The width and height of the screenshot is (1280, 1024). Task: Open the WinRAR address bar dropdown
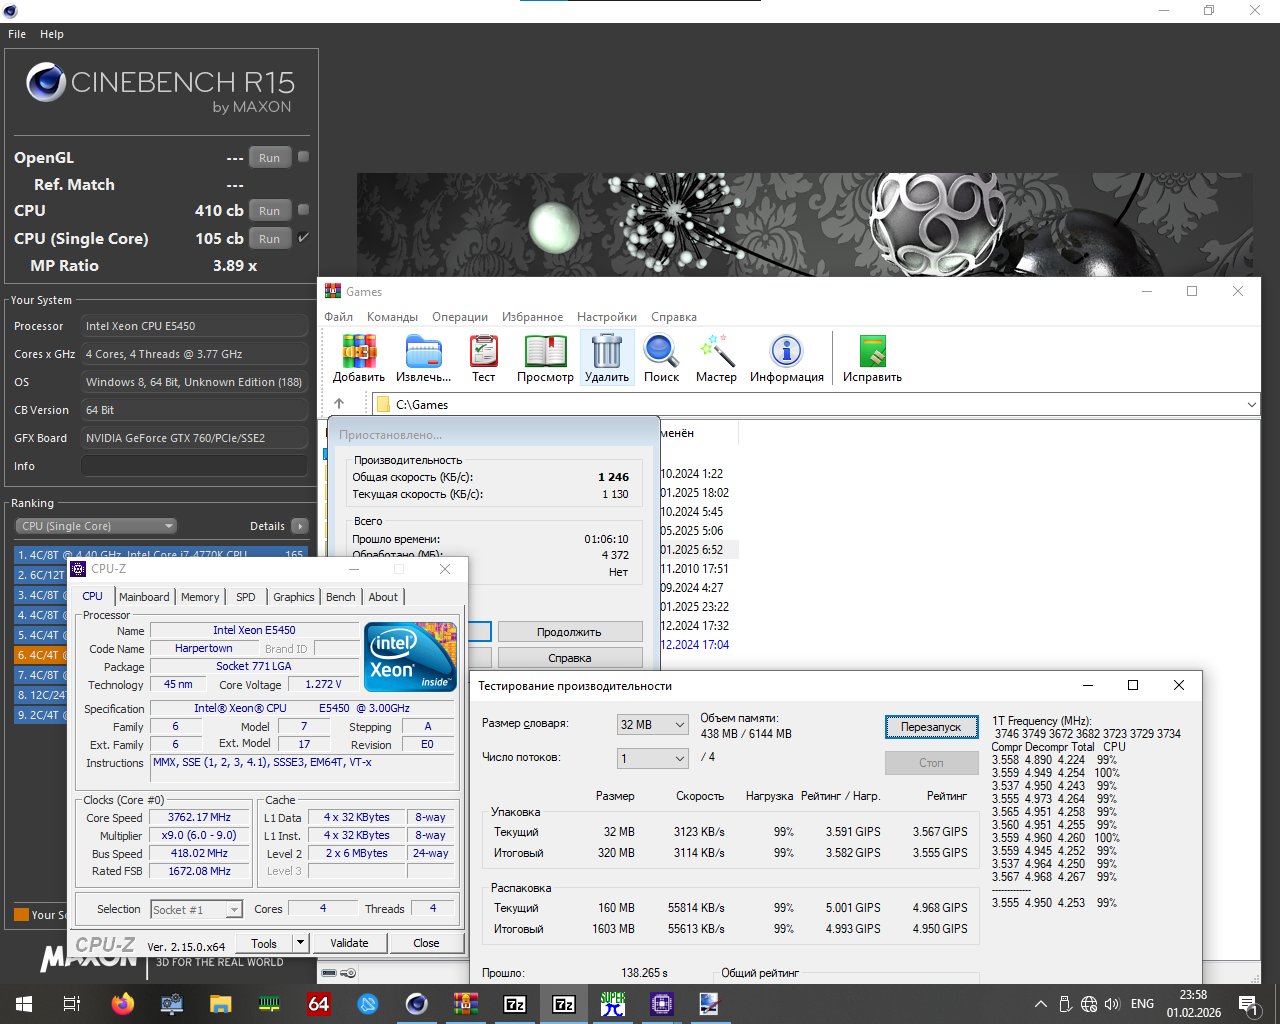click(1251, 405)
